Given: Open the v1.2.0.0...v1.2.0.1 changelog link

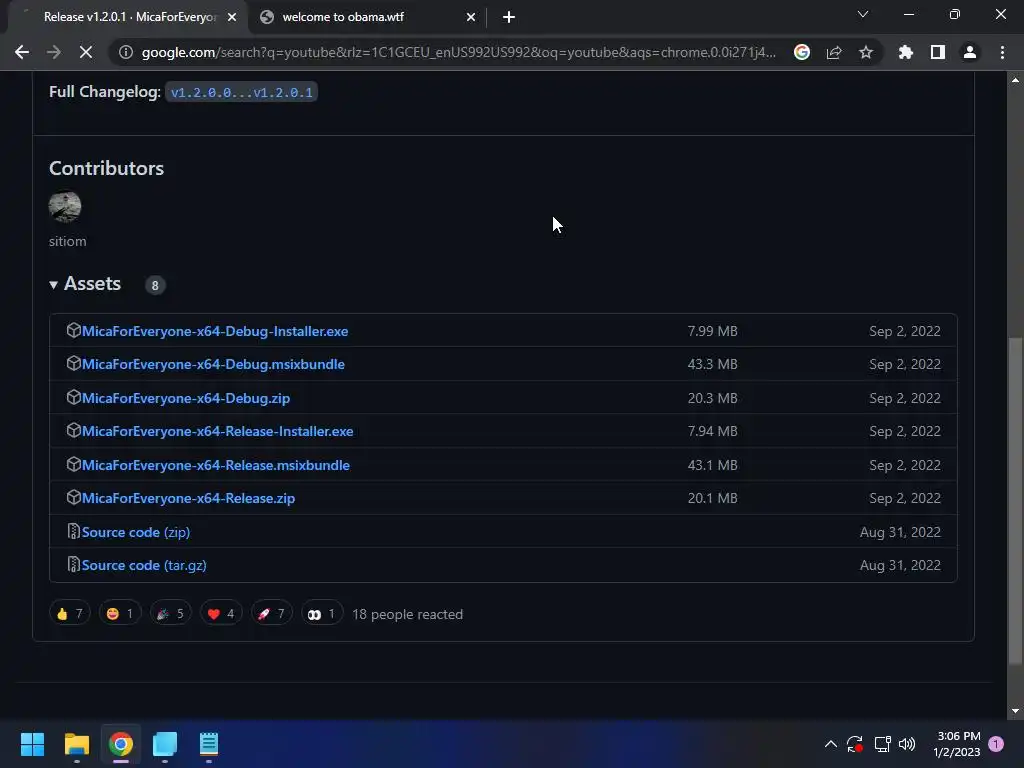Looking at the screenshot, I should (x=241, y=92).
